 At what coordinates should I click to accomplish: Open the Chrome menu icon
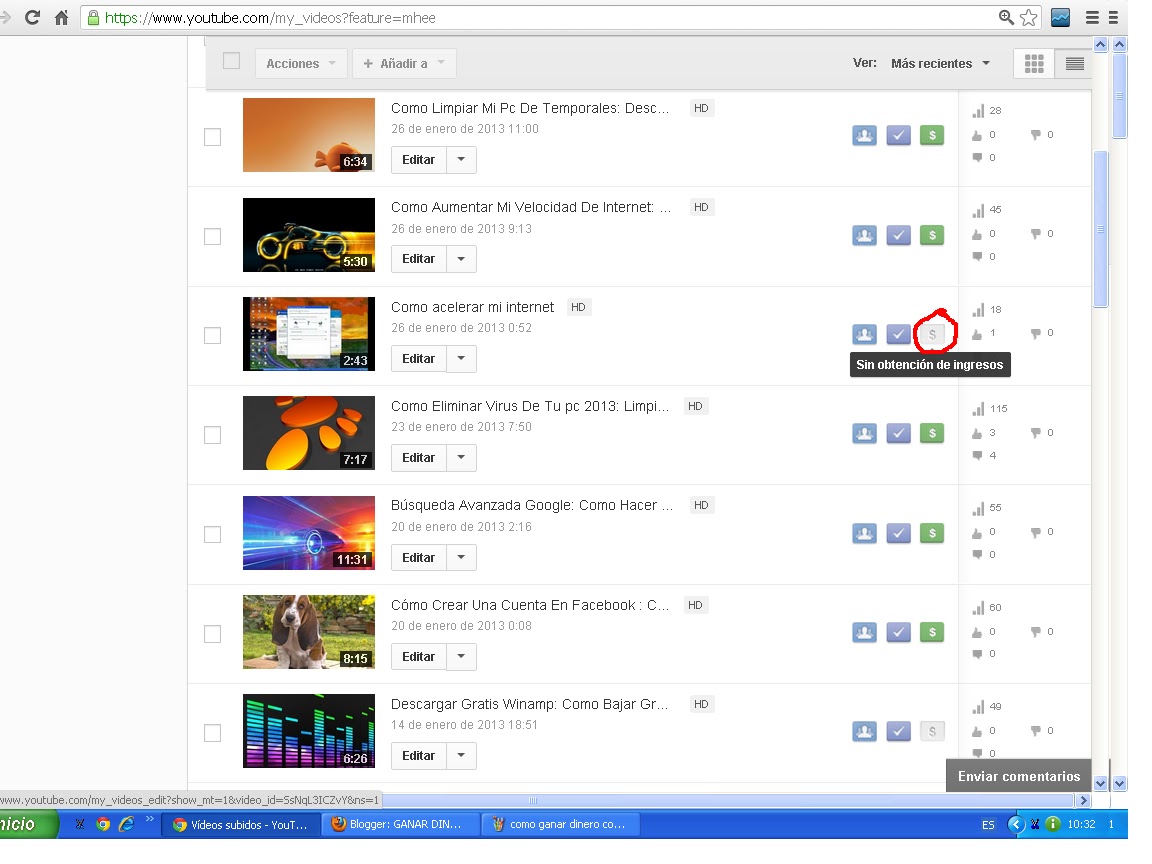click(1092, 18)
